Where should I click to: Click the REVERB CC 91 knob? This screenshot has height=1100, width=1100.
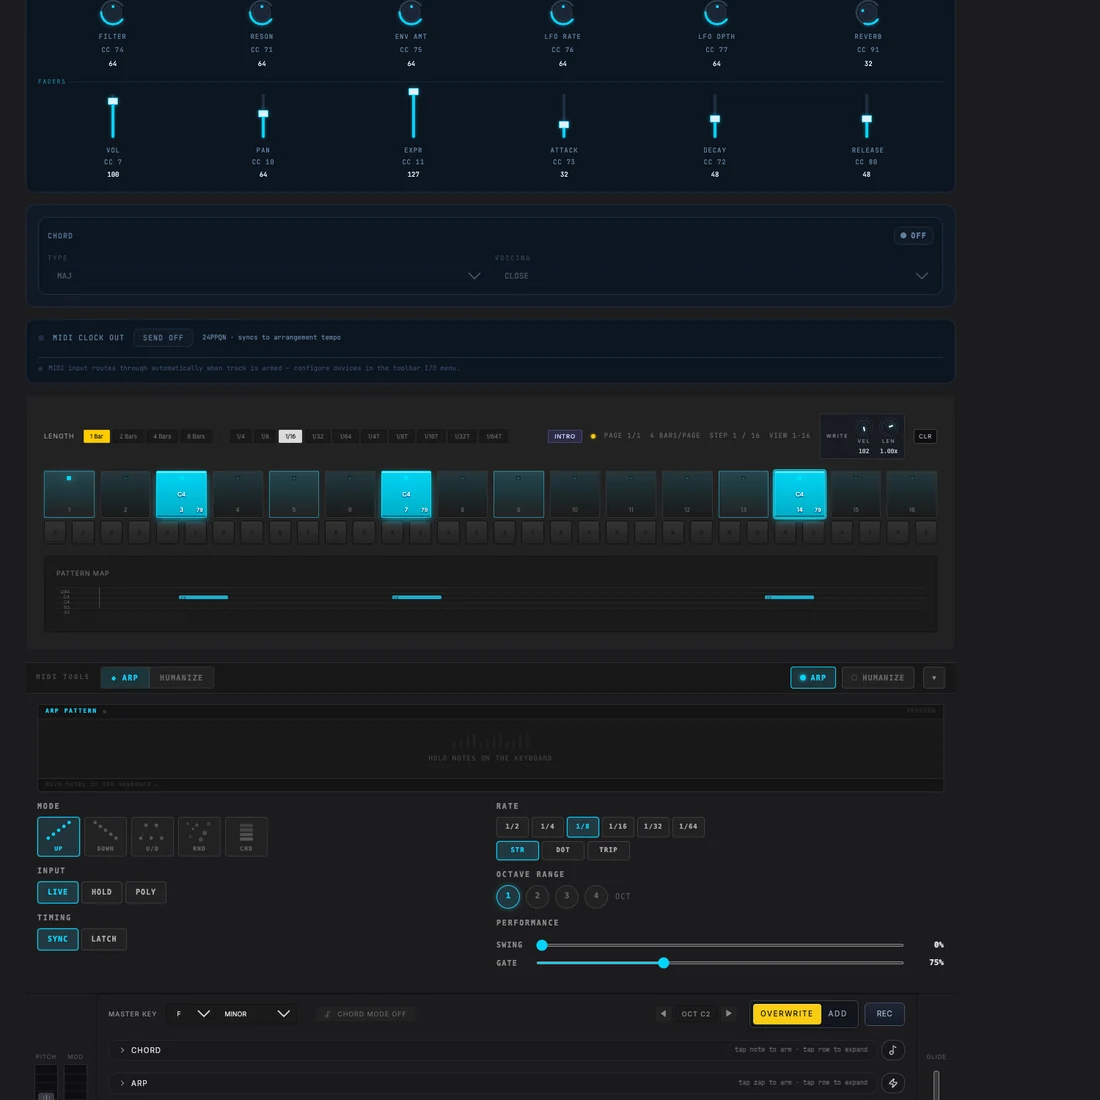(868, 13)
